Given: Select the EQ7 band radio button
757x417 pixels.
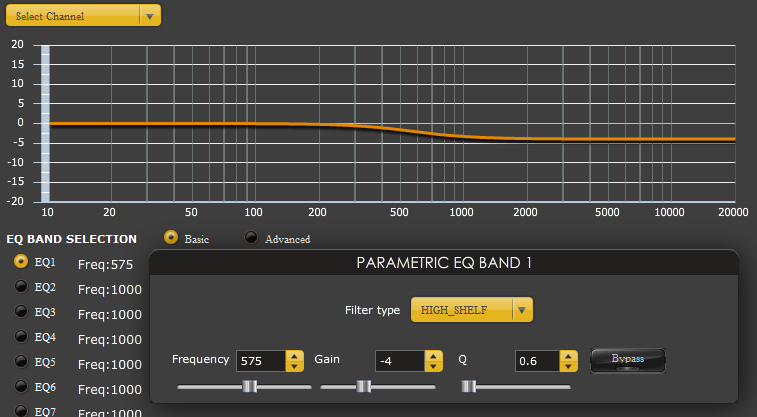Looking at the screenshot, I should pyautogui.click(x=21, y=411).
